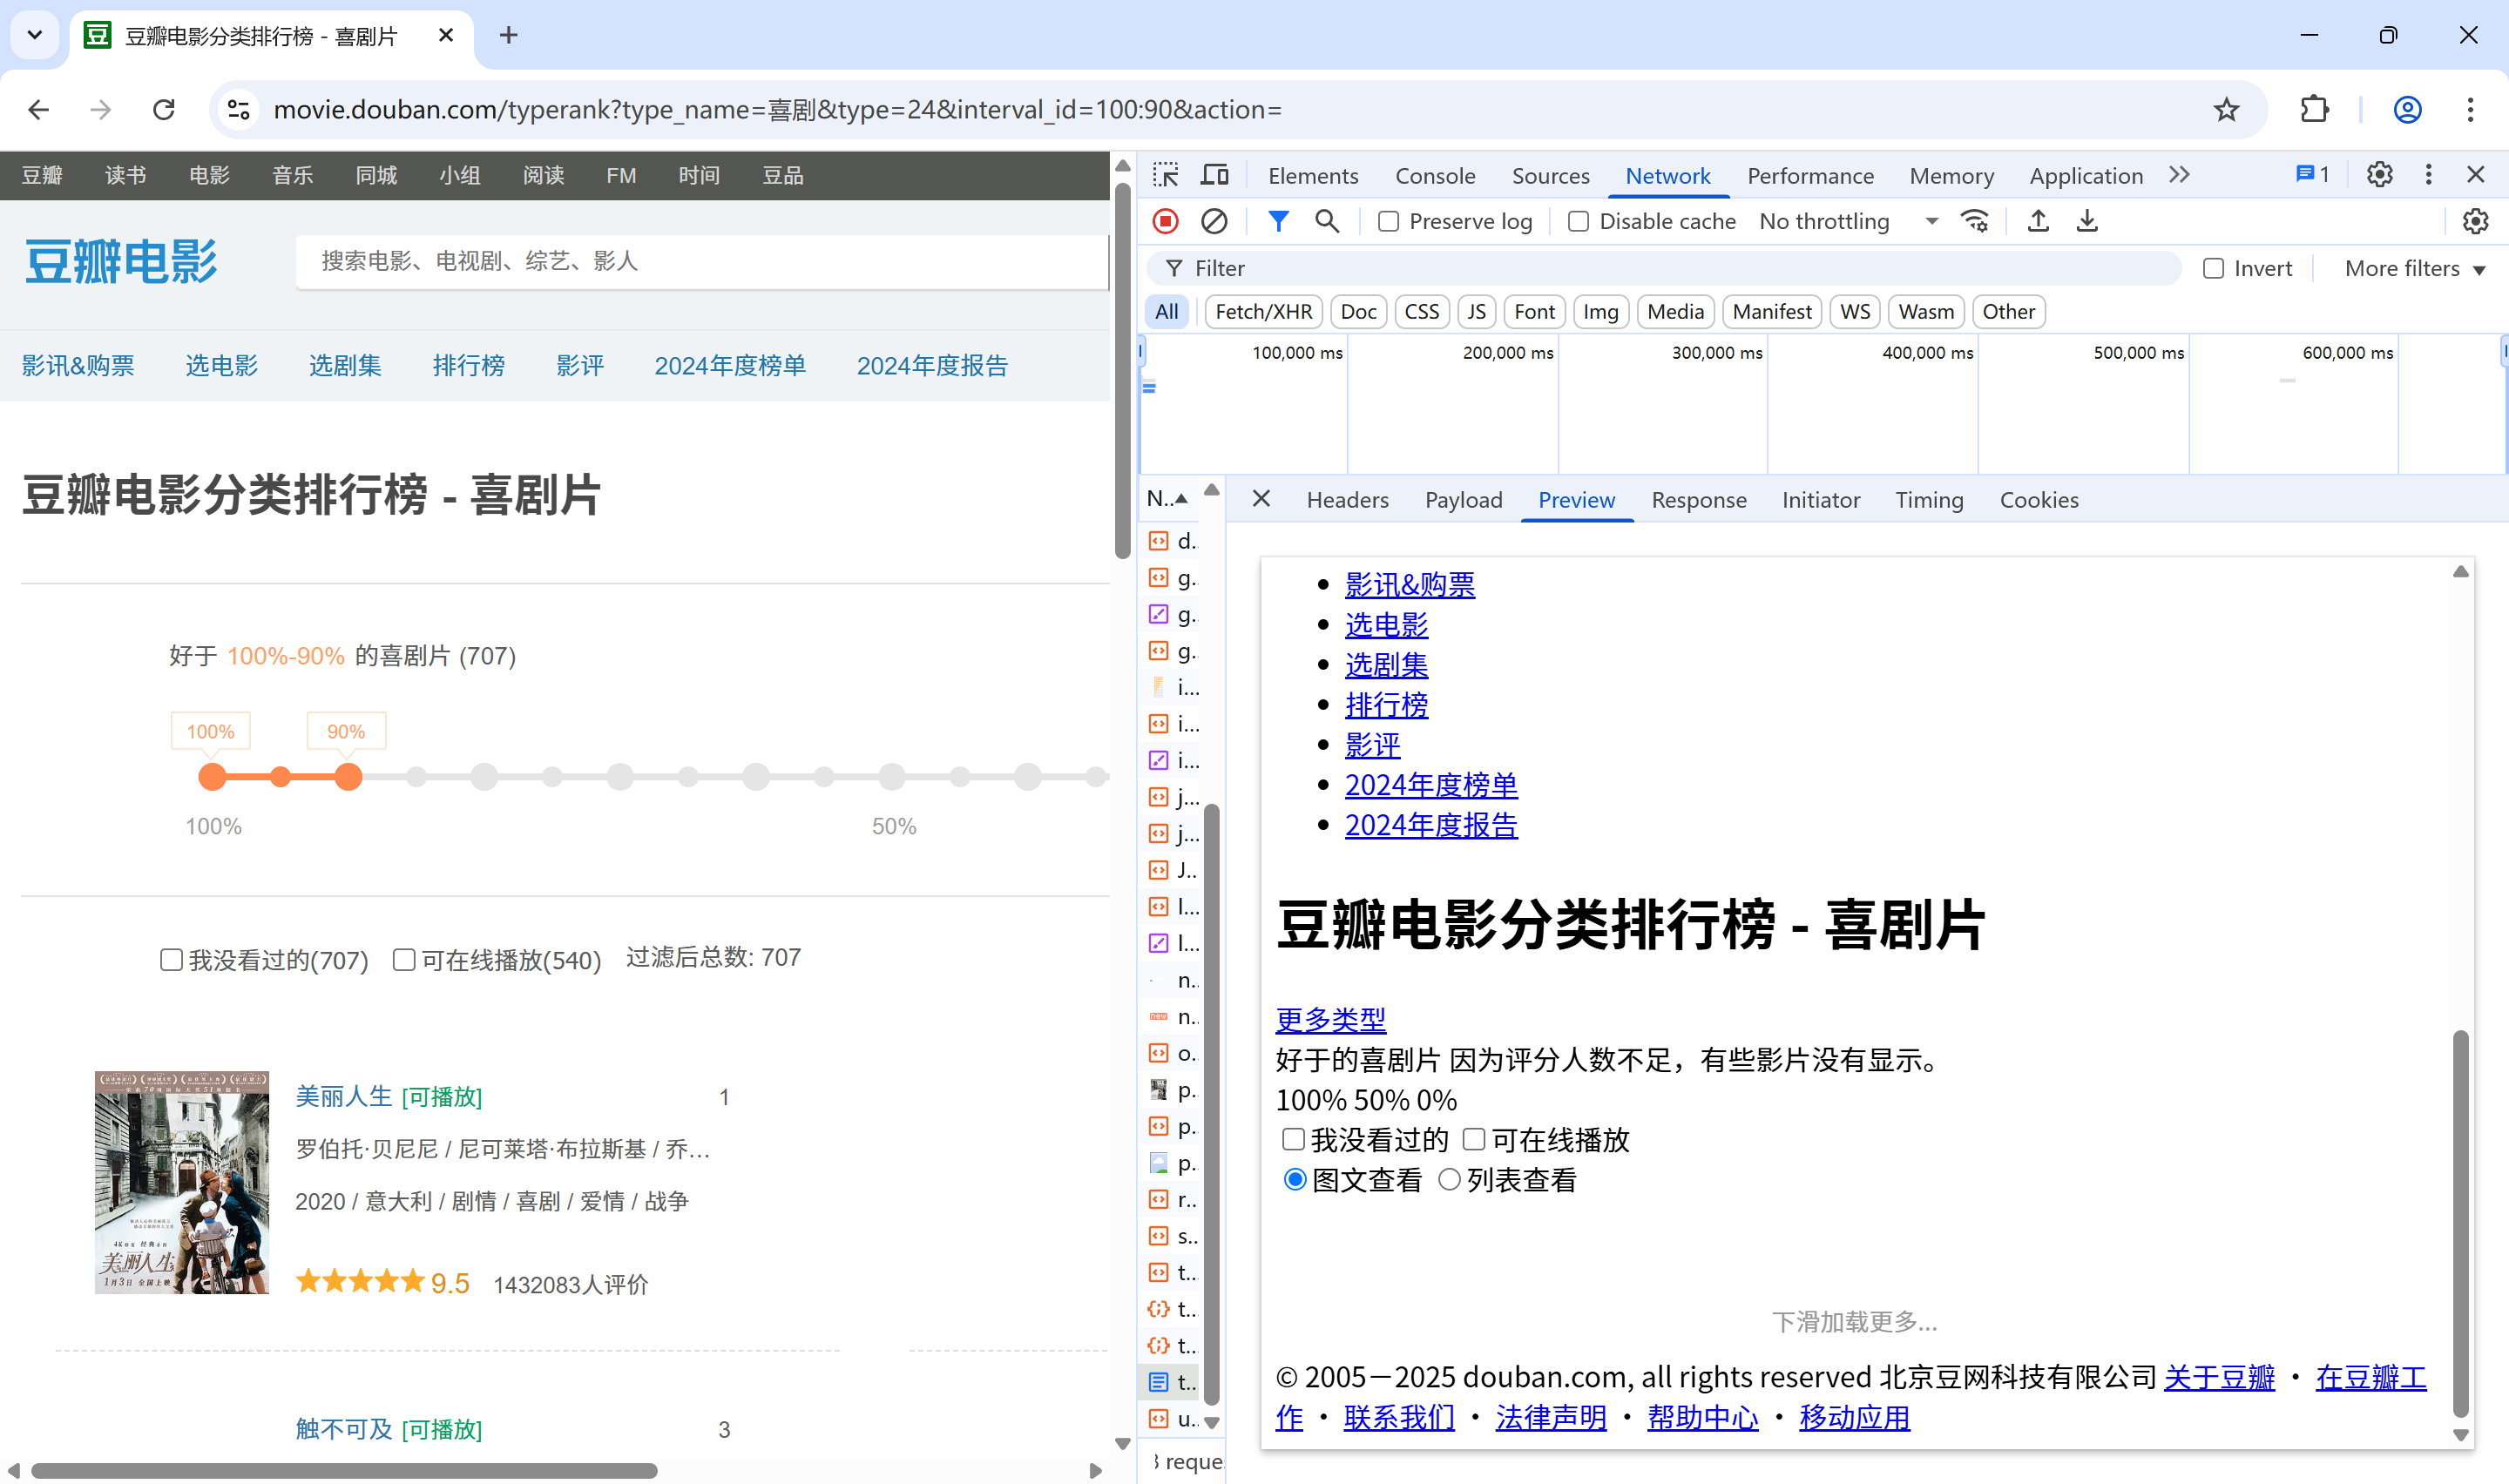
Task: Enable the Preserve log checkbox
Action: pos(1388,222)
